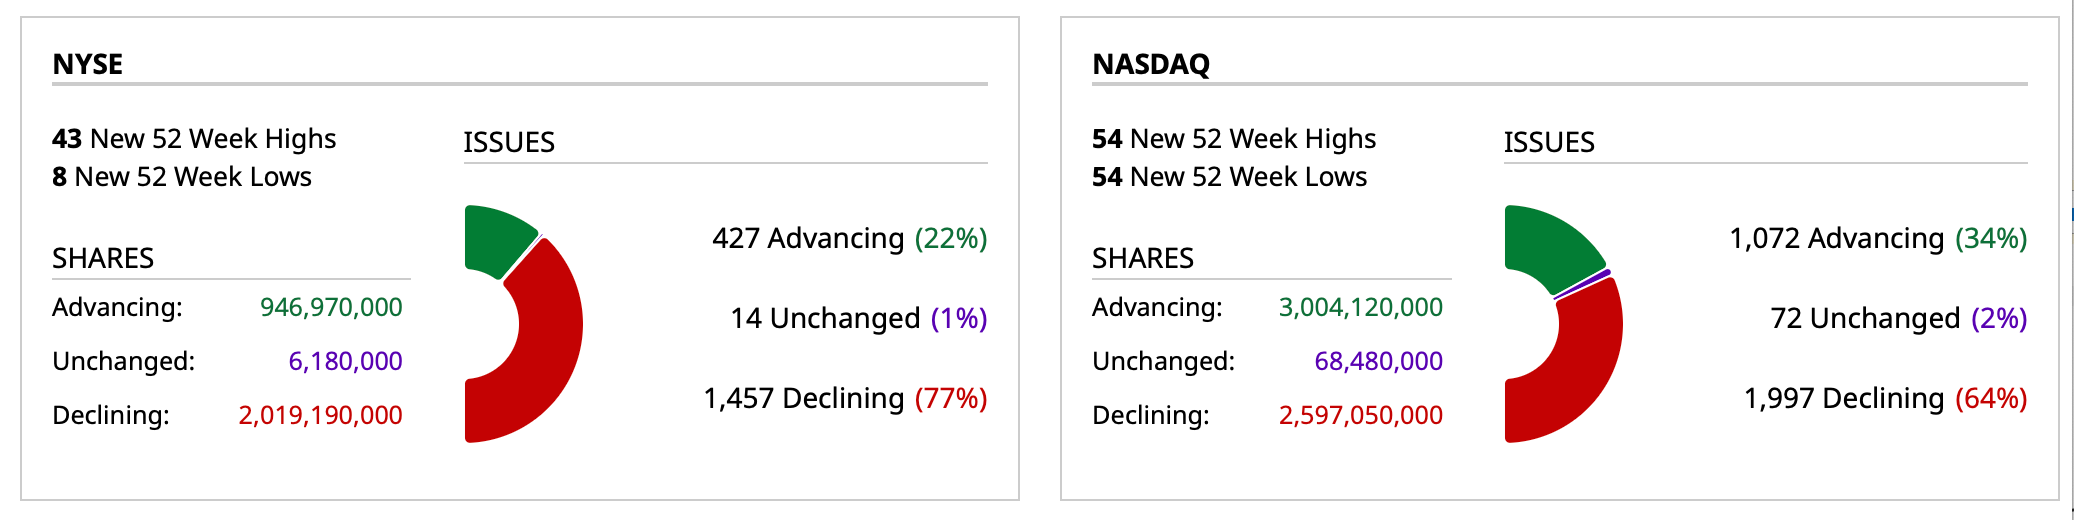Click NASDAQ 54 New 52 Week Highs
The width and height of the screenshot is (2074, 520).
[x=1234, y=138]
